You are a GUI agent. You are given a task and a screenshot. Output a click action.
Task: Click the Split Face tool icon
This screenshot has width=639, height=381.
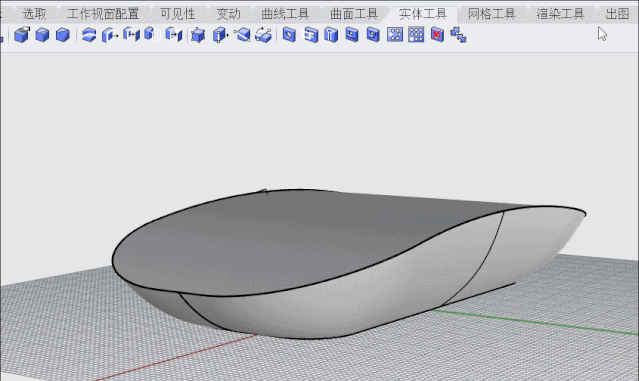[x=242, y=35]
